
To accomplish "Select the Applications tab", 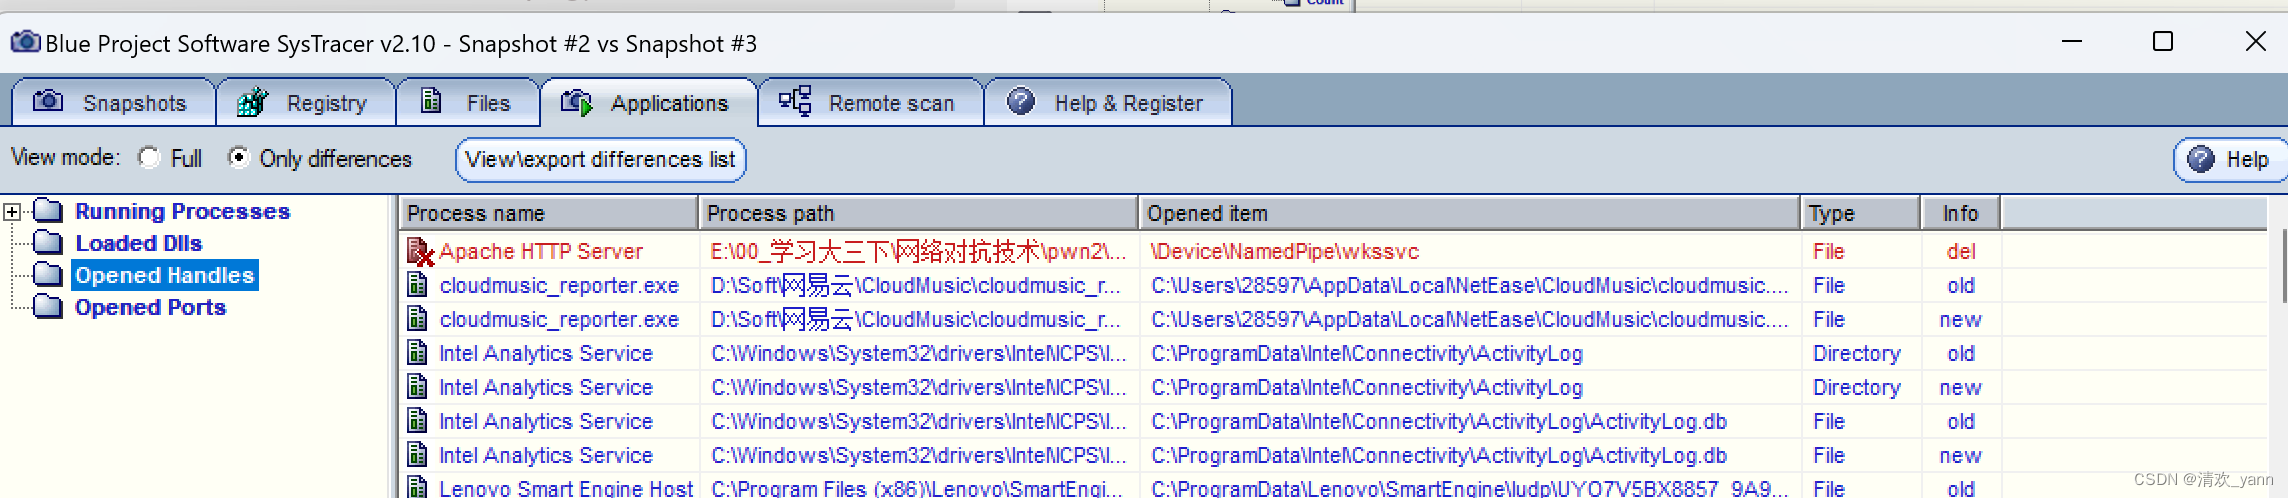I will [x=649, y=102].
